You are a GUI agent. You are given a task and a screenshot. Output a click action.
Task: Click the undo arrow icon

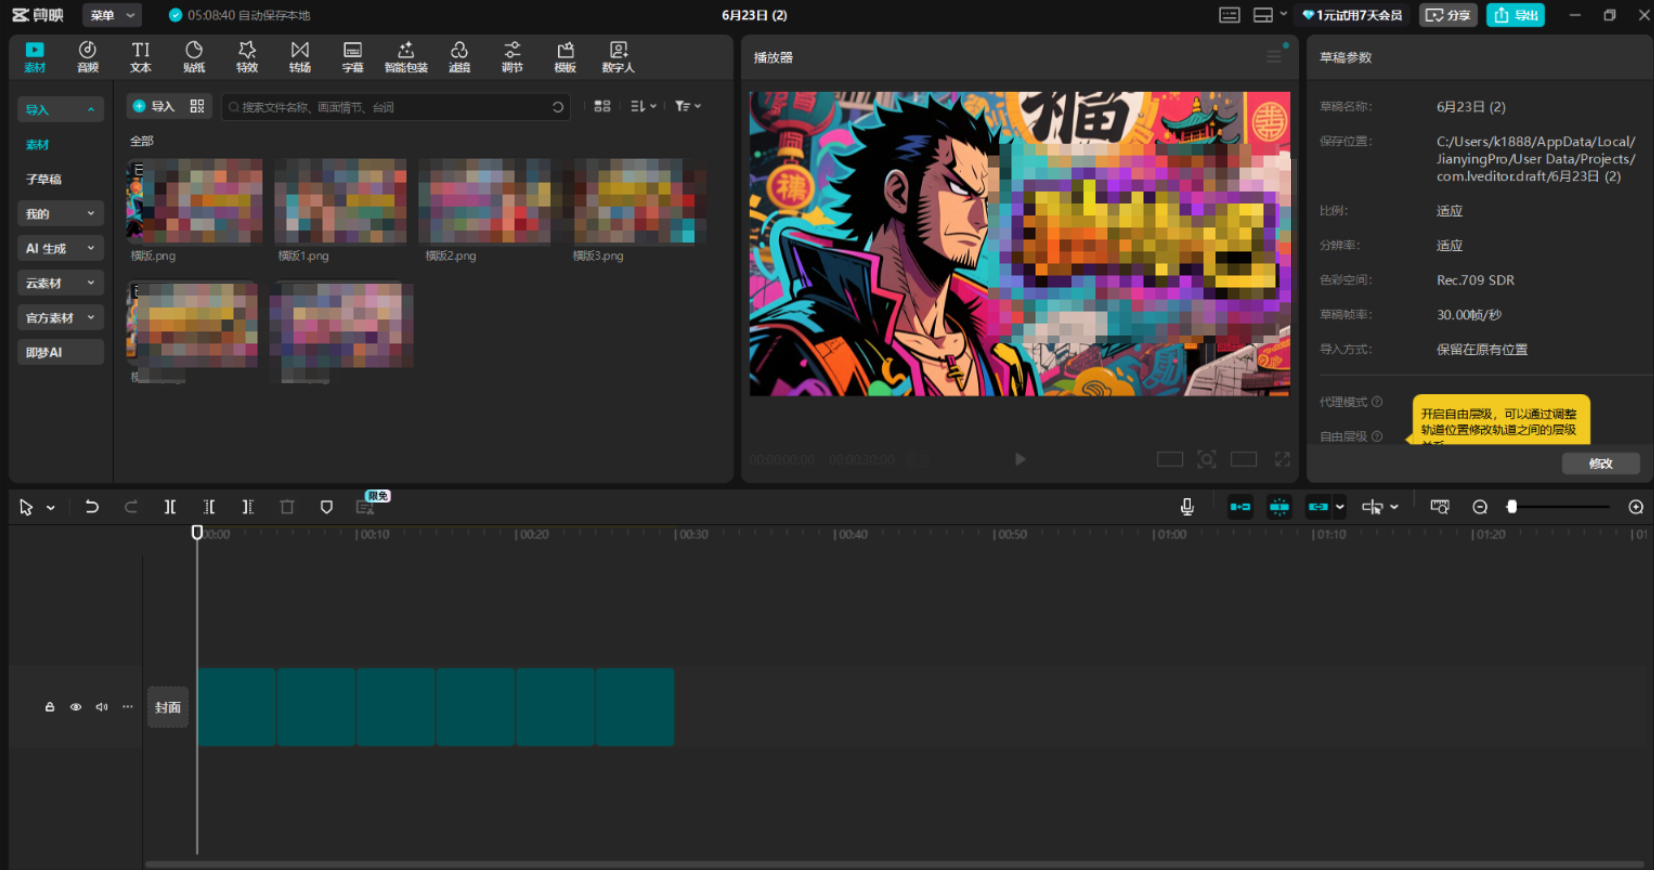point(92,507)
